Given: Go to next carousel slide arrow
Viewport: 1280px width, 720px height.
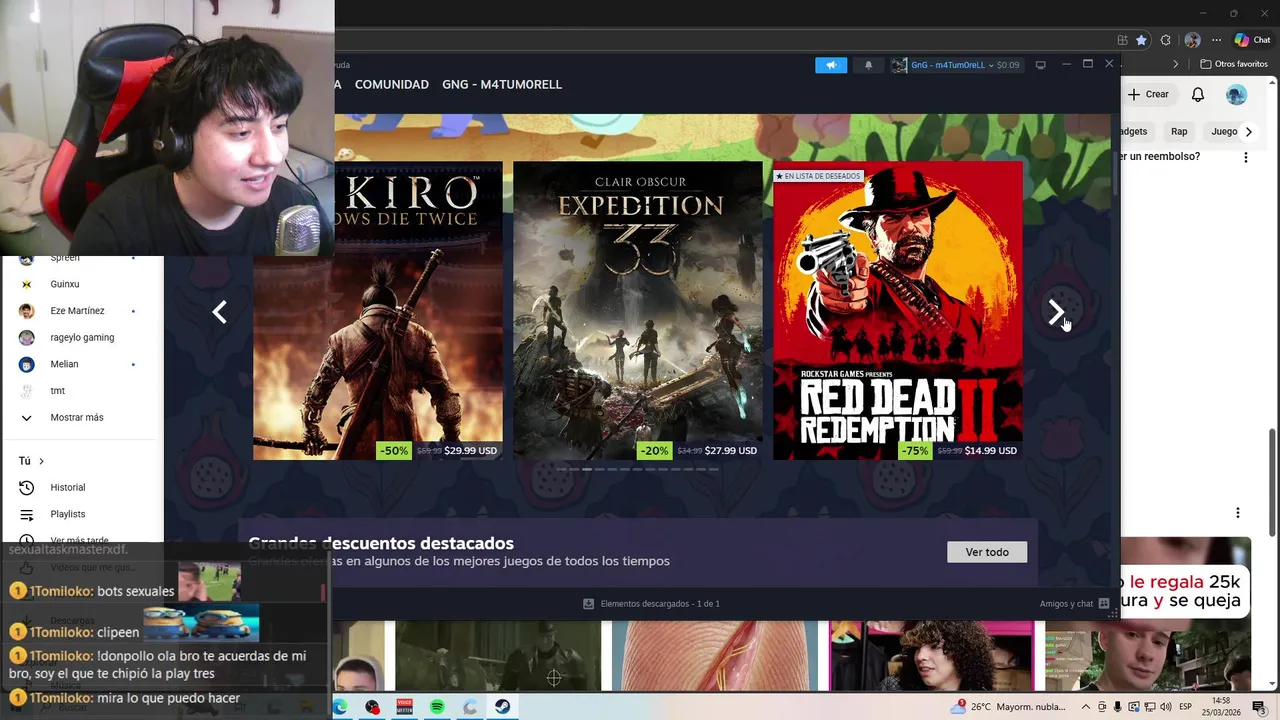Looking at the screenshot, I should (x=1056, y=312).
